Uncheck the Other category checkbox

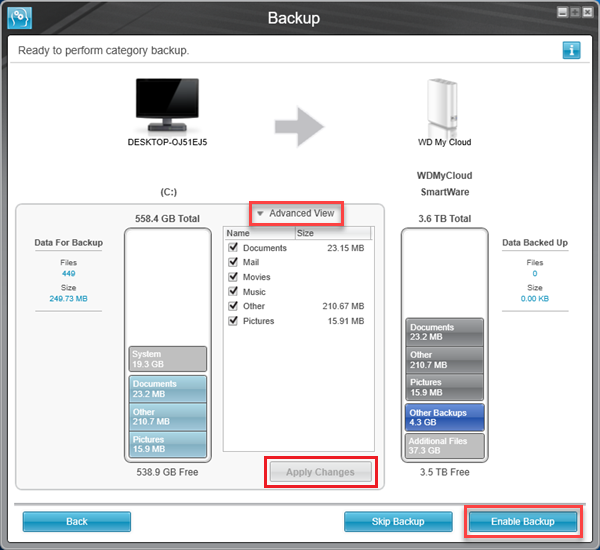pyautogui.click(x=233, y=306)
